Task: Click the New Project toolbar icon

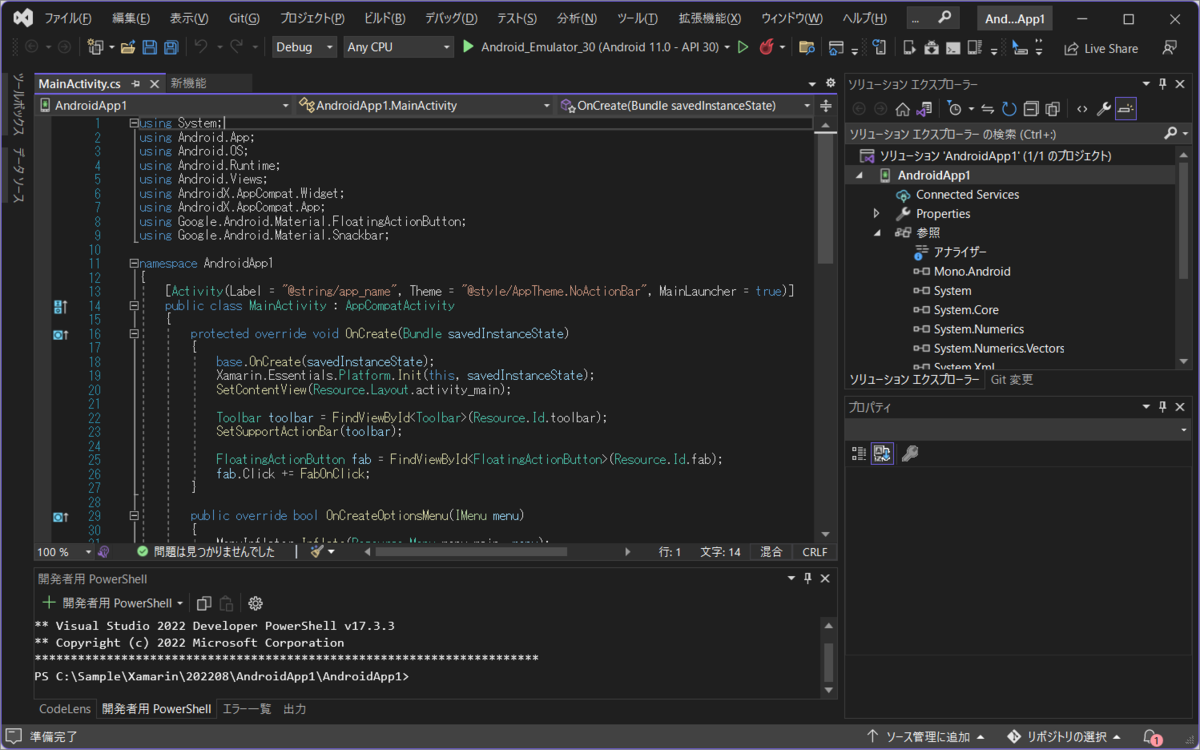Action: [95, 47]
